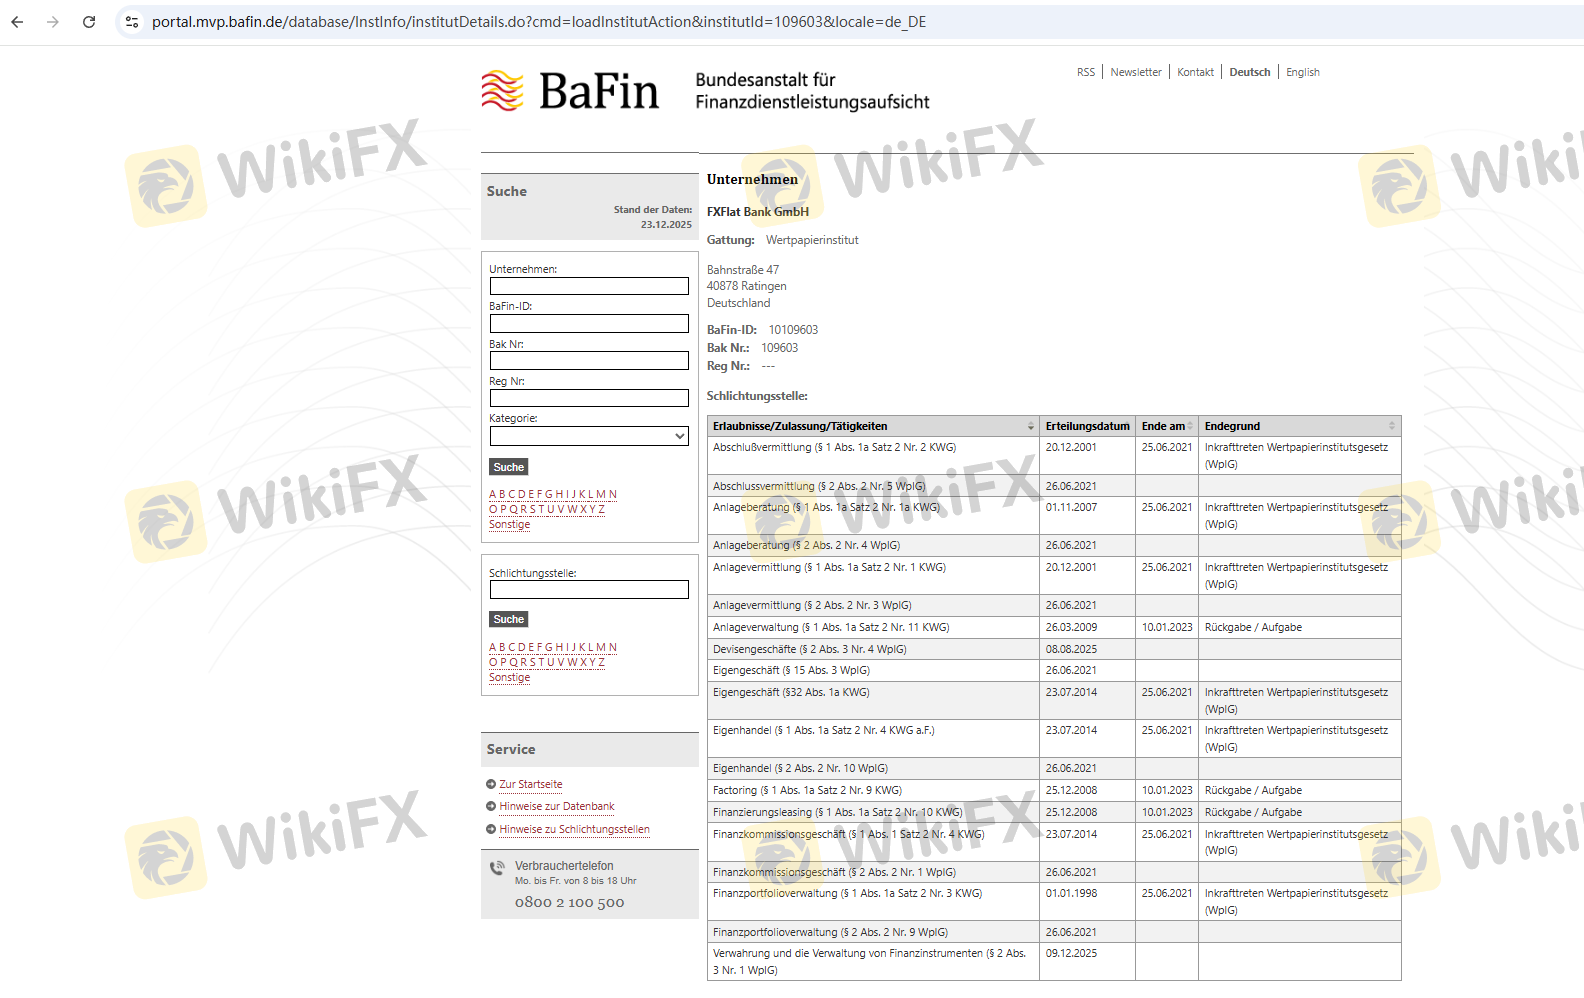Click the browser back arrow
Viewport: 1584px width, 998px height.
pyautogui.click(x=17, y=22)
